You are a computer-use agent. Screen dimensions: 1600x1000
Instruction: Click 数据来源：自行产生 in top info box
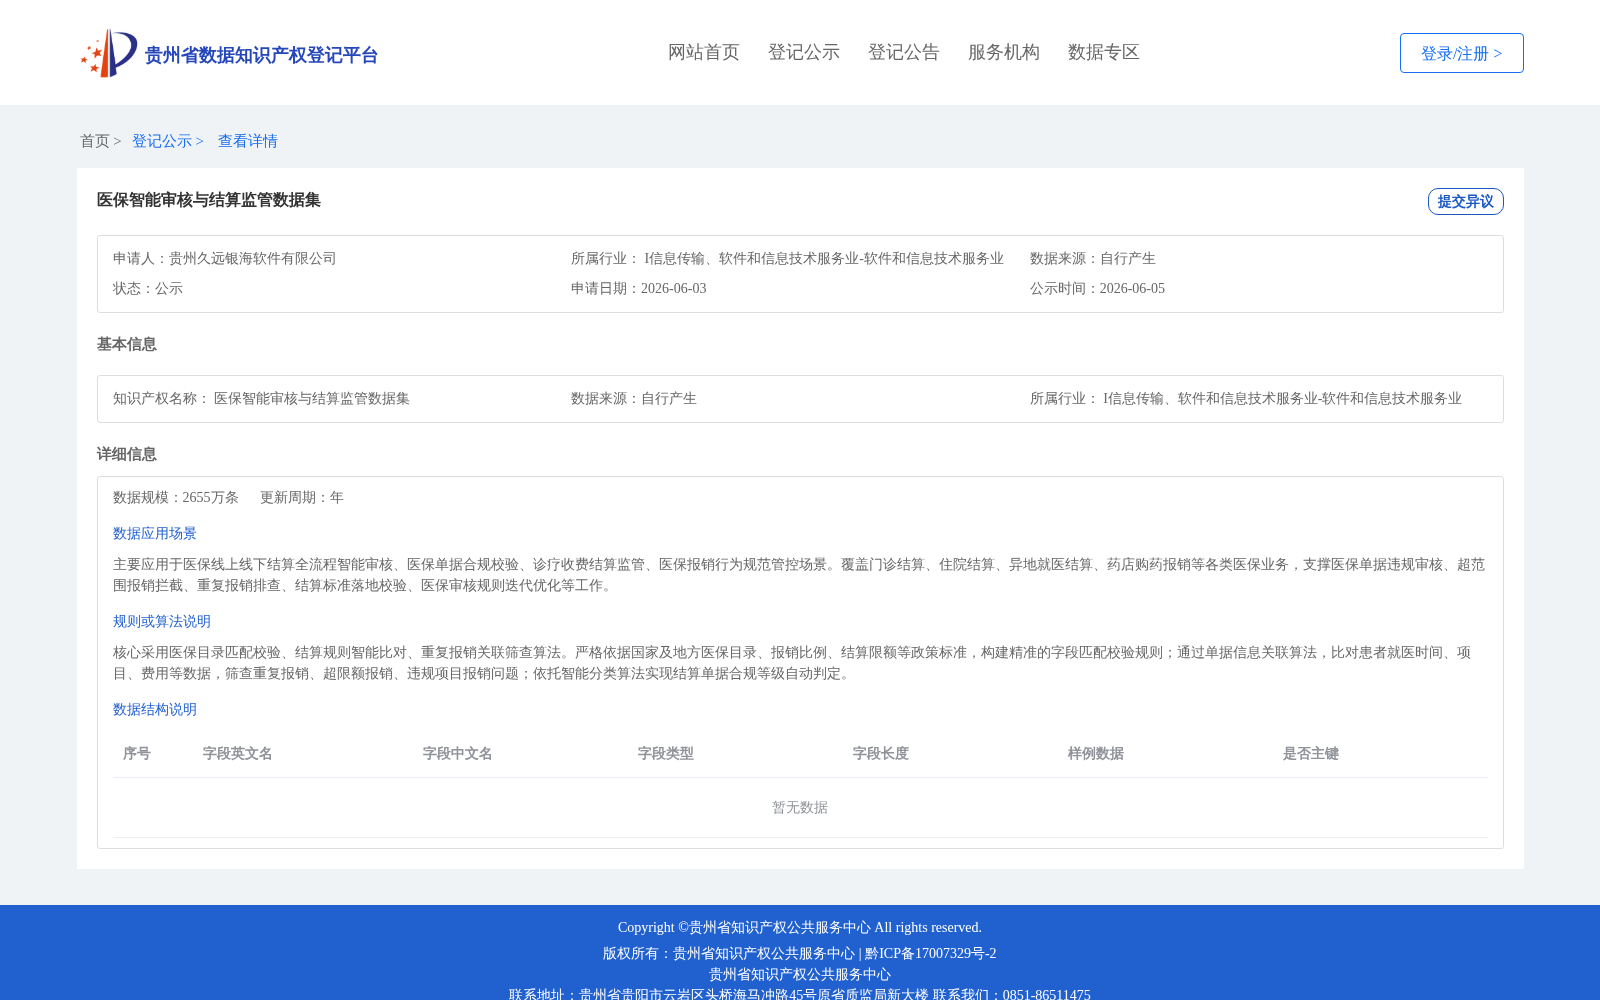[x=1093, y=258]
